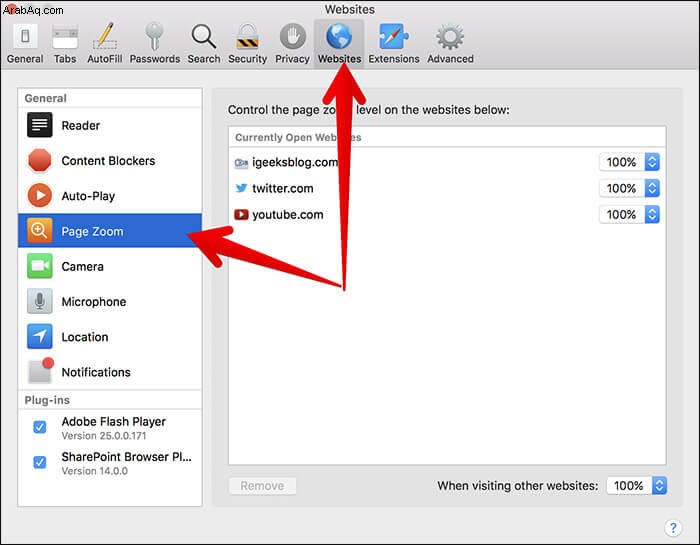700x545 pixels.
Task: Open the Websites globe icon
Action: tap(339, 36)
